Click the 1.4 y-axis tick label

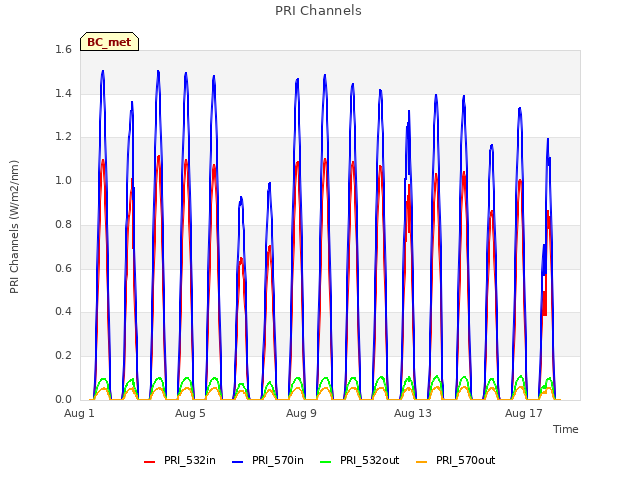click(x=63, y=93)
